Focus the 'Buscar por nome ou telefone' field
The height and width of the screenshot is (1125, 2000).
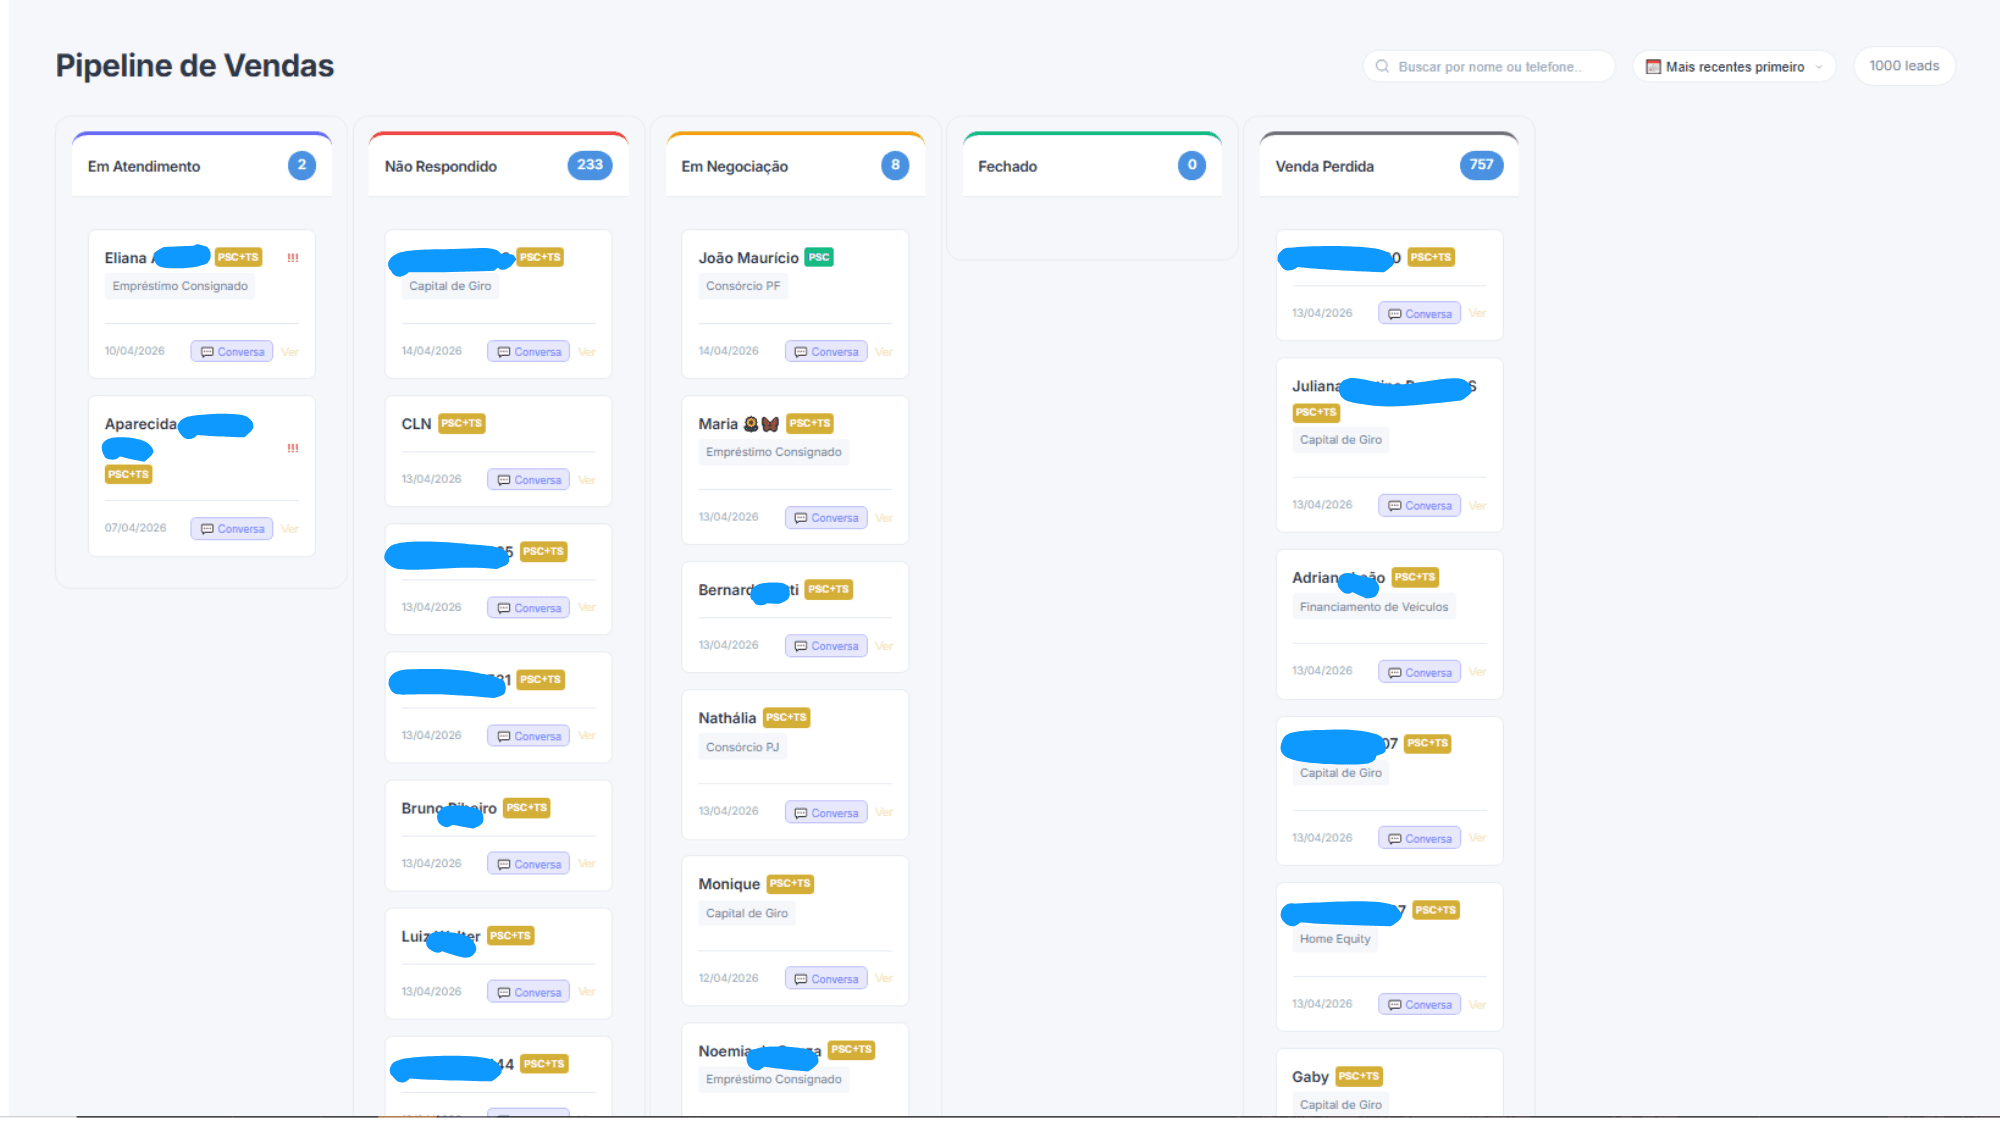[1488, 66]
